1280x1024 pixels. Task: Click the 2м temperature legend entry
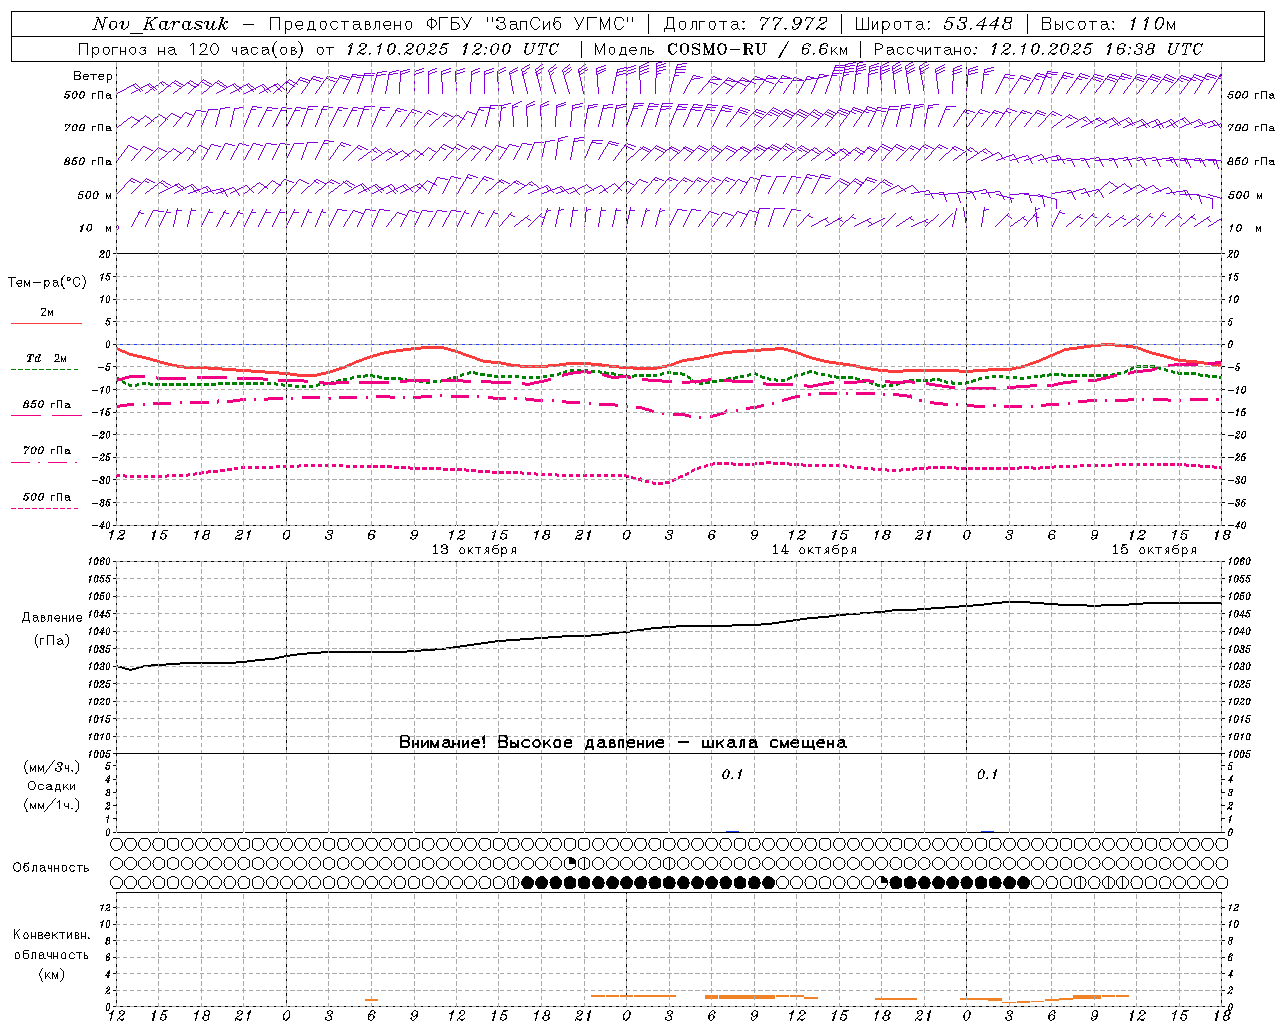46,313
